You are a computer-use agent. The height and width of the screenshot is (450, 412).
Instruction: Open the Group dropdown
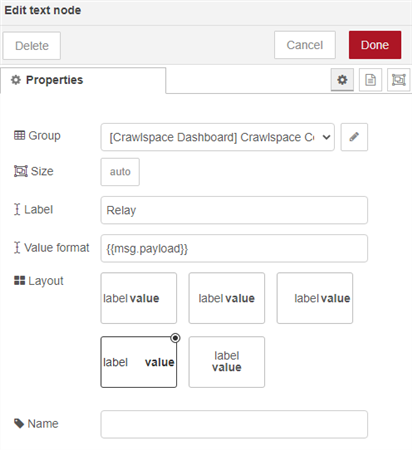(x=217, y=137)
